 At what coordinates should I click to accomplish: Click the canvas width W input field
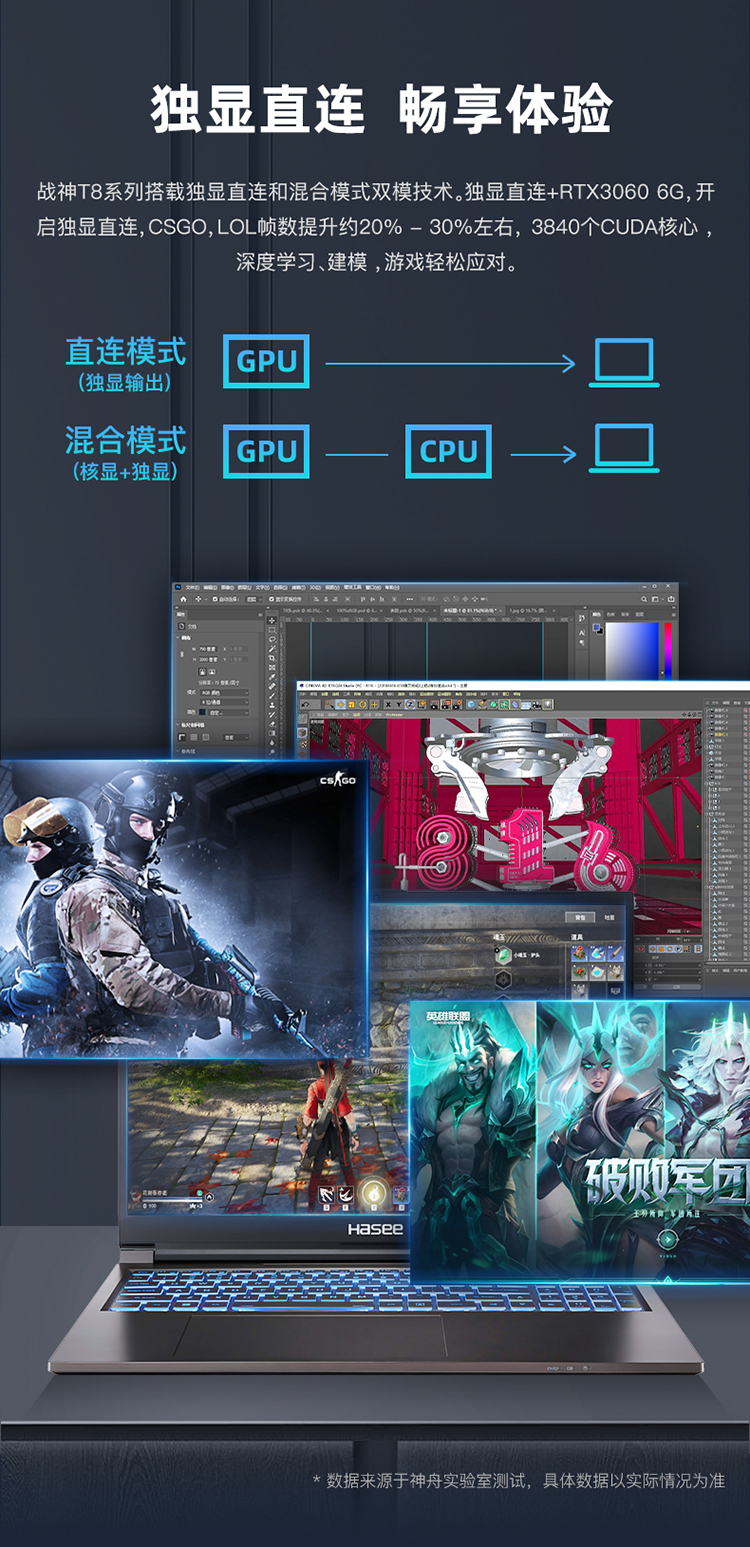(208, 649)
